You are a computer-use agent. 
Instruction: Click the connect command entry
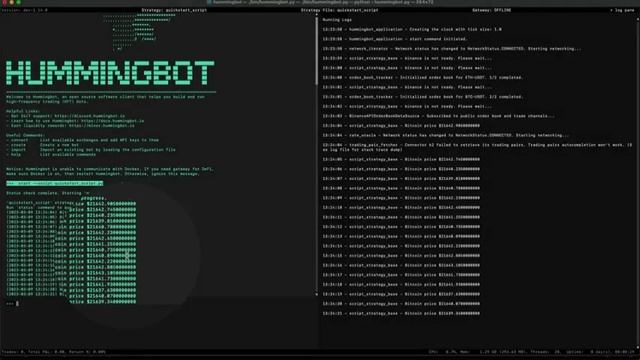[x=82, y=140]
